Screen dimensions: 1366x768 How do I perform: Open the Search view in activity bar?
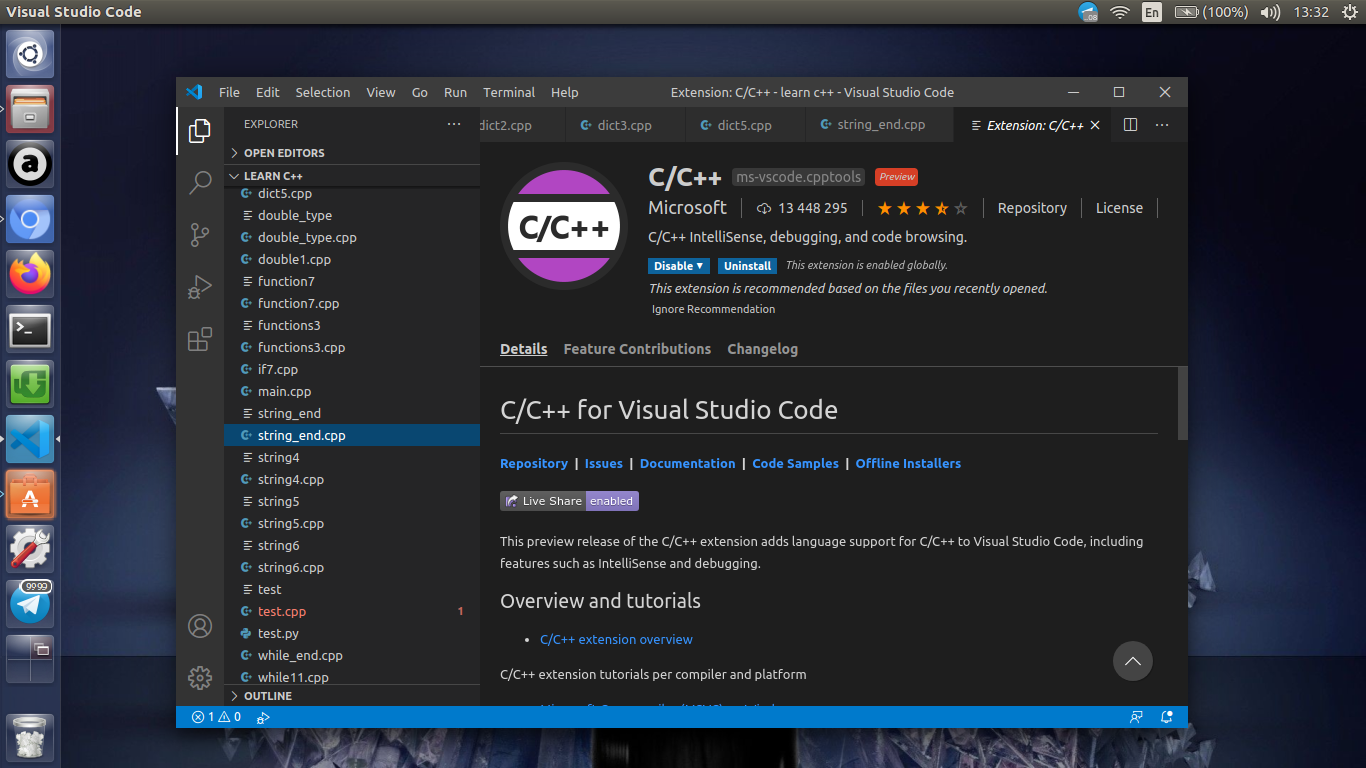click(200, 182)
